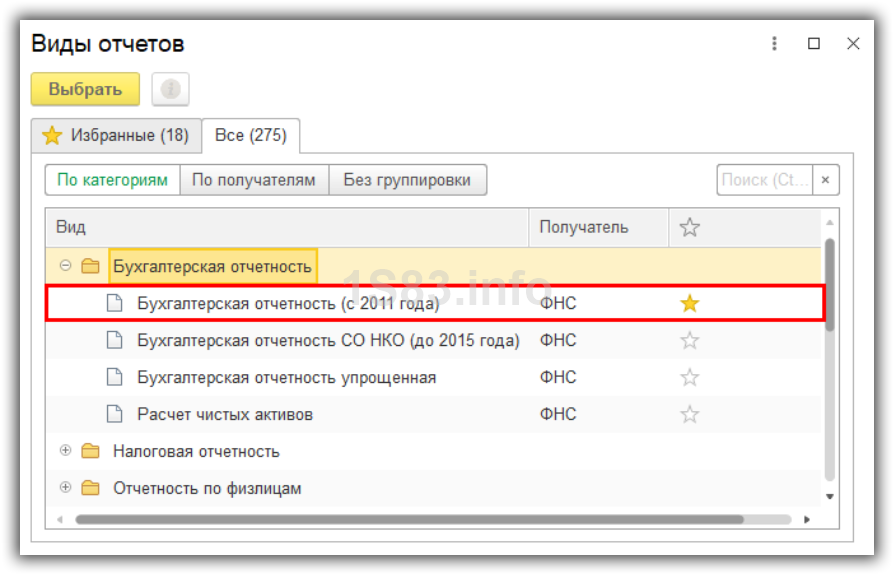The height and width of the screenshot is (575, 894).
Task: Focus the Поиск search field
Action: (764, 180)
